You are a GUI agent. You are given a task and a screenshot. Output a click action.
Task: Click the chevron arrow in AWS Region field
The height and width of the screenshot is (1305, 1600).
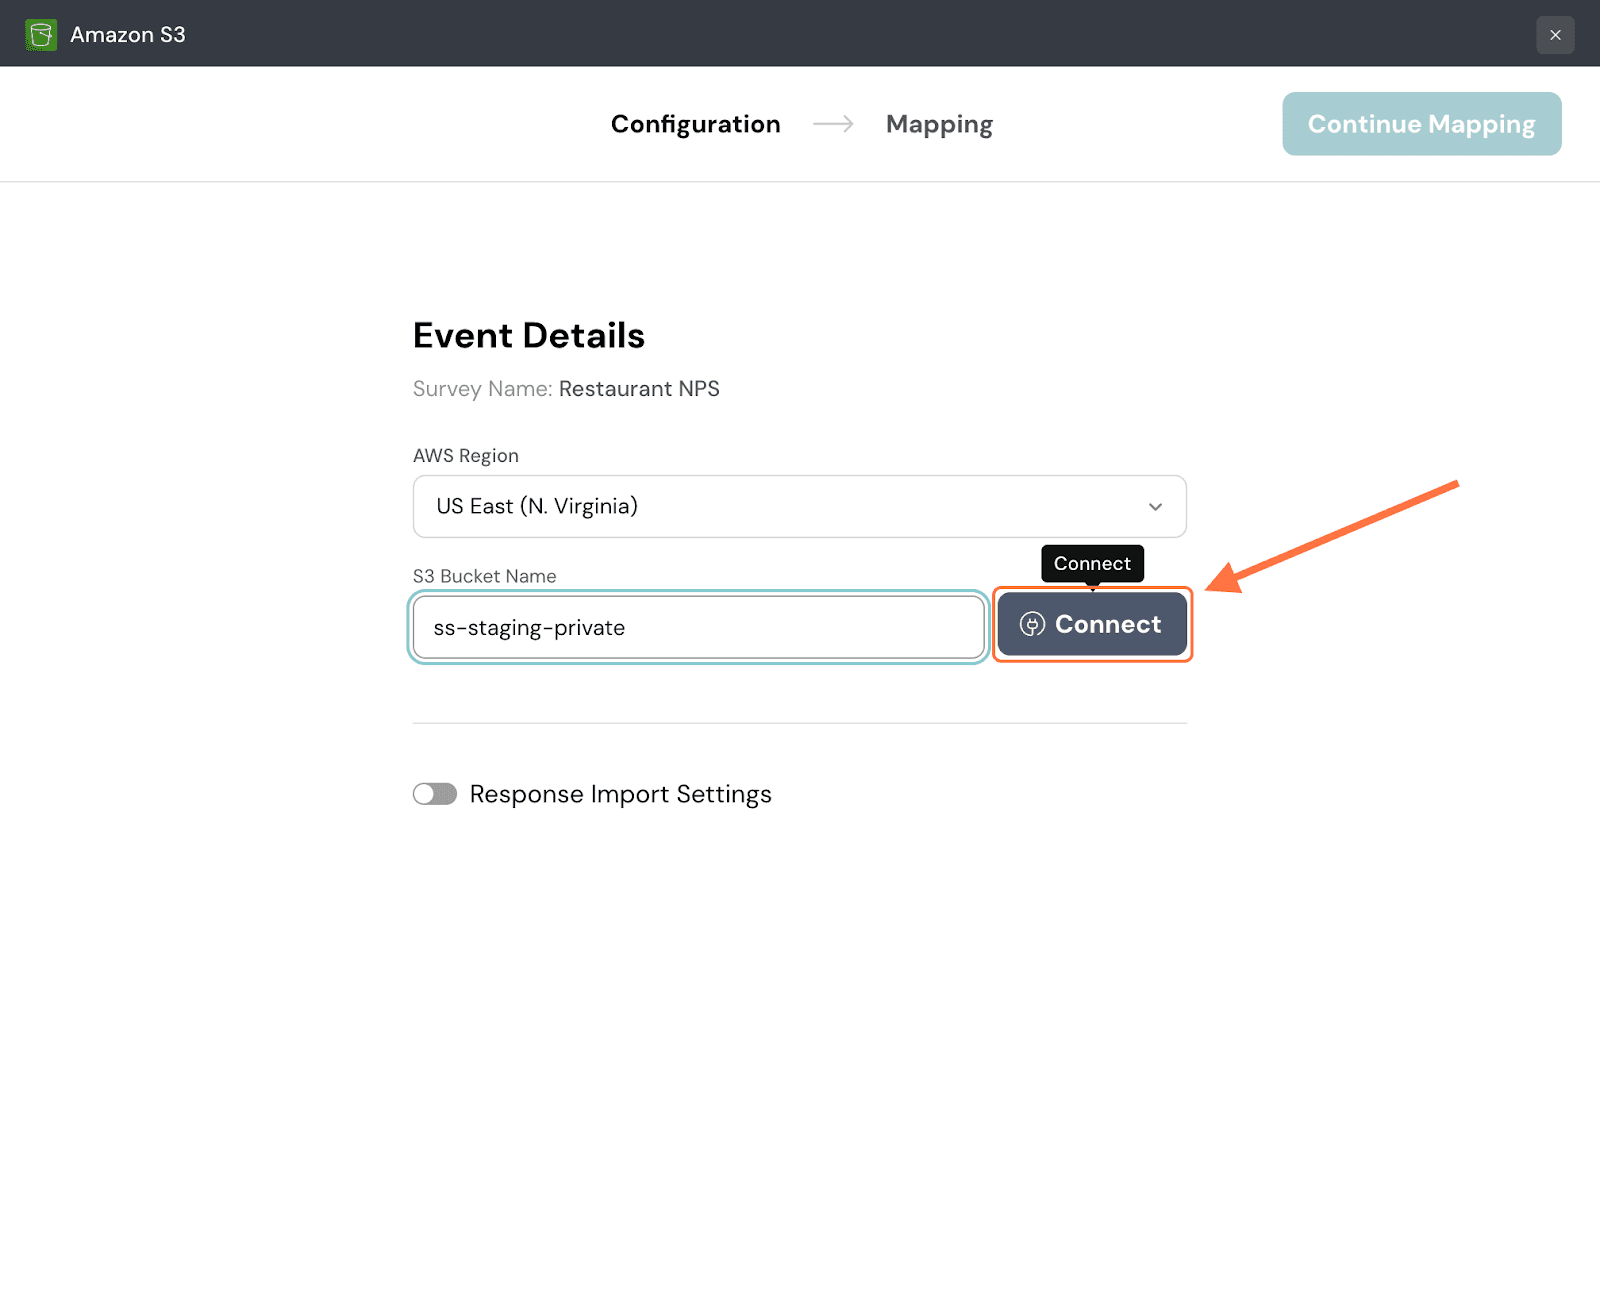(1155, 507)
